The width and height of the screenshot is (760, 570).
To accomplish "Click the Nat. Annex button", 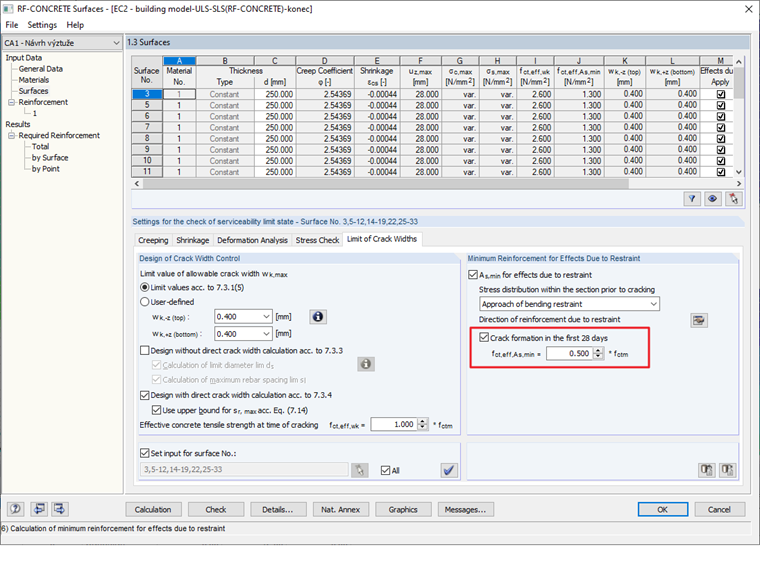I will 341,509.
